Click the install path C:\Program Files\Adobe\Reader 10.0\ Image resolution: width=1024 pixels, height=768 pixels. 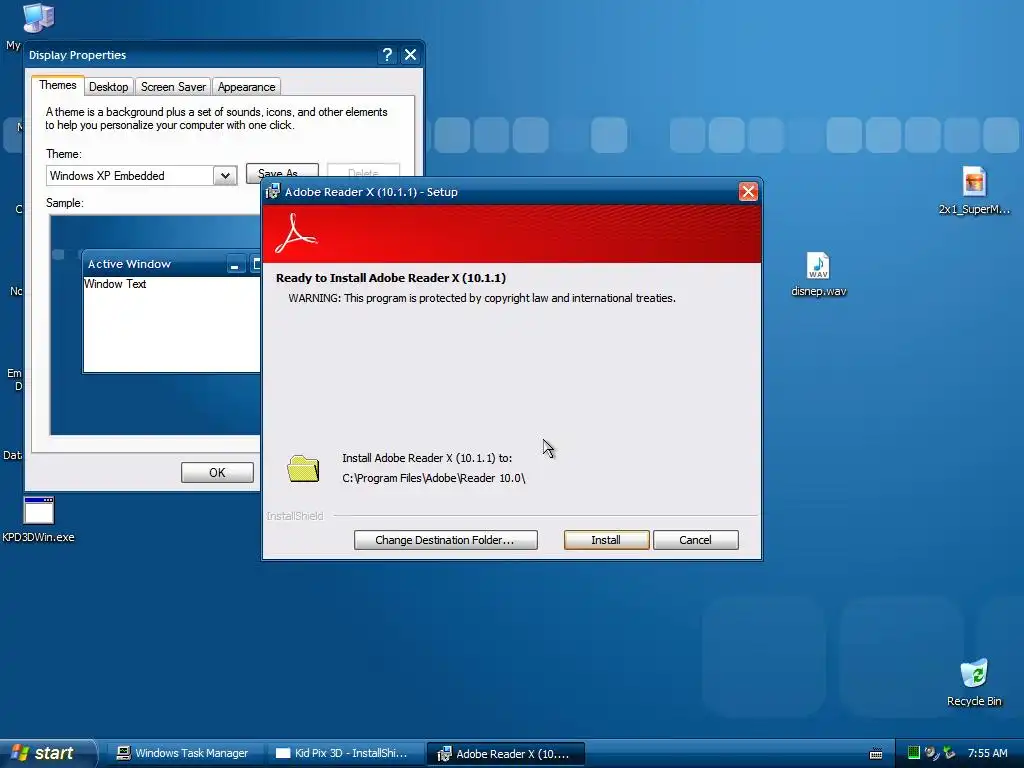(x=434, y=478)
